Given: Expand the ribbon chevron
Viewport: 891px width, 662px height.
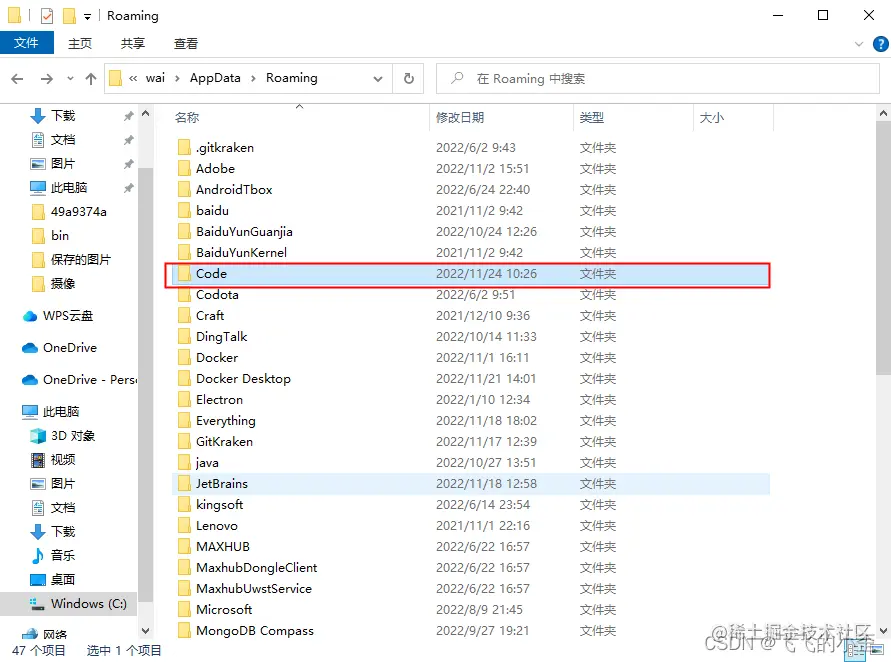Looking at the screenshot, I should [x=859, y=44].
